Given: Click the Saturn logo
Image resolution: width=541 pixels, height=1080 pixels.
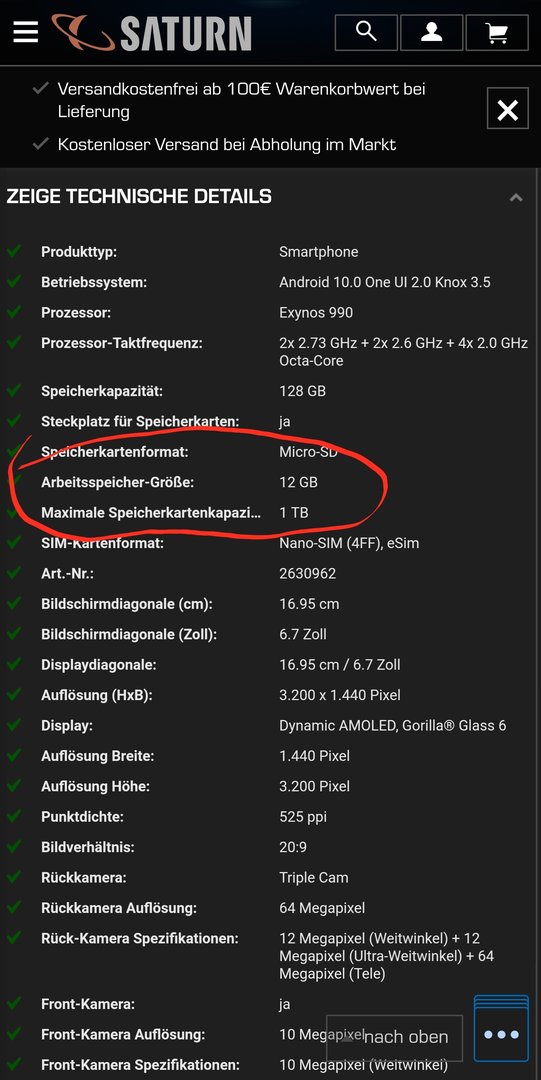Looking at the screenshot, I should click(x=152, y=32).
